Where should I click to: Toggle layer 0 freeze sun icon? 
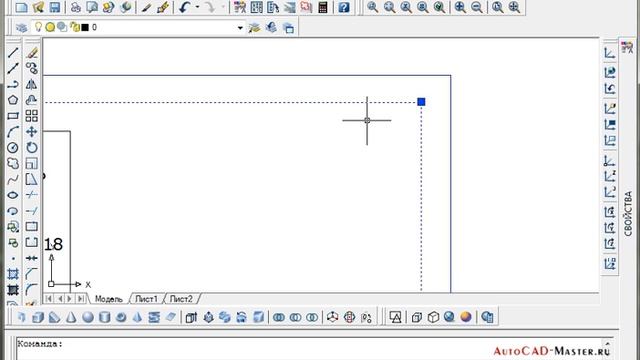50,27
